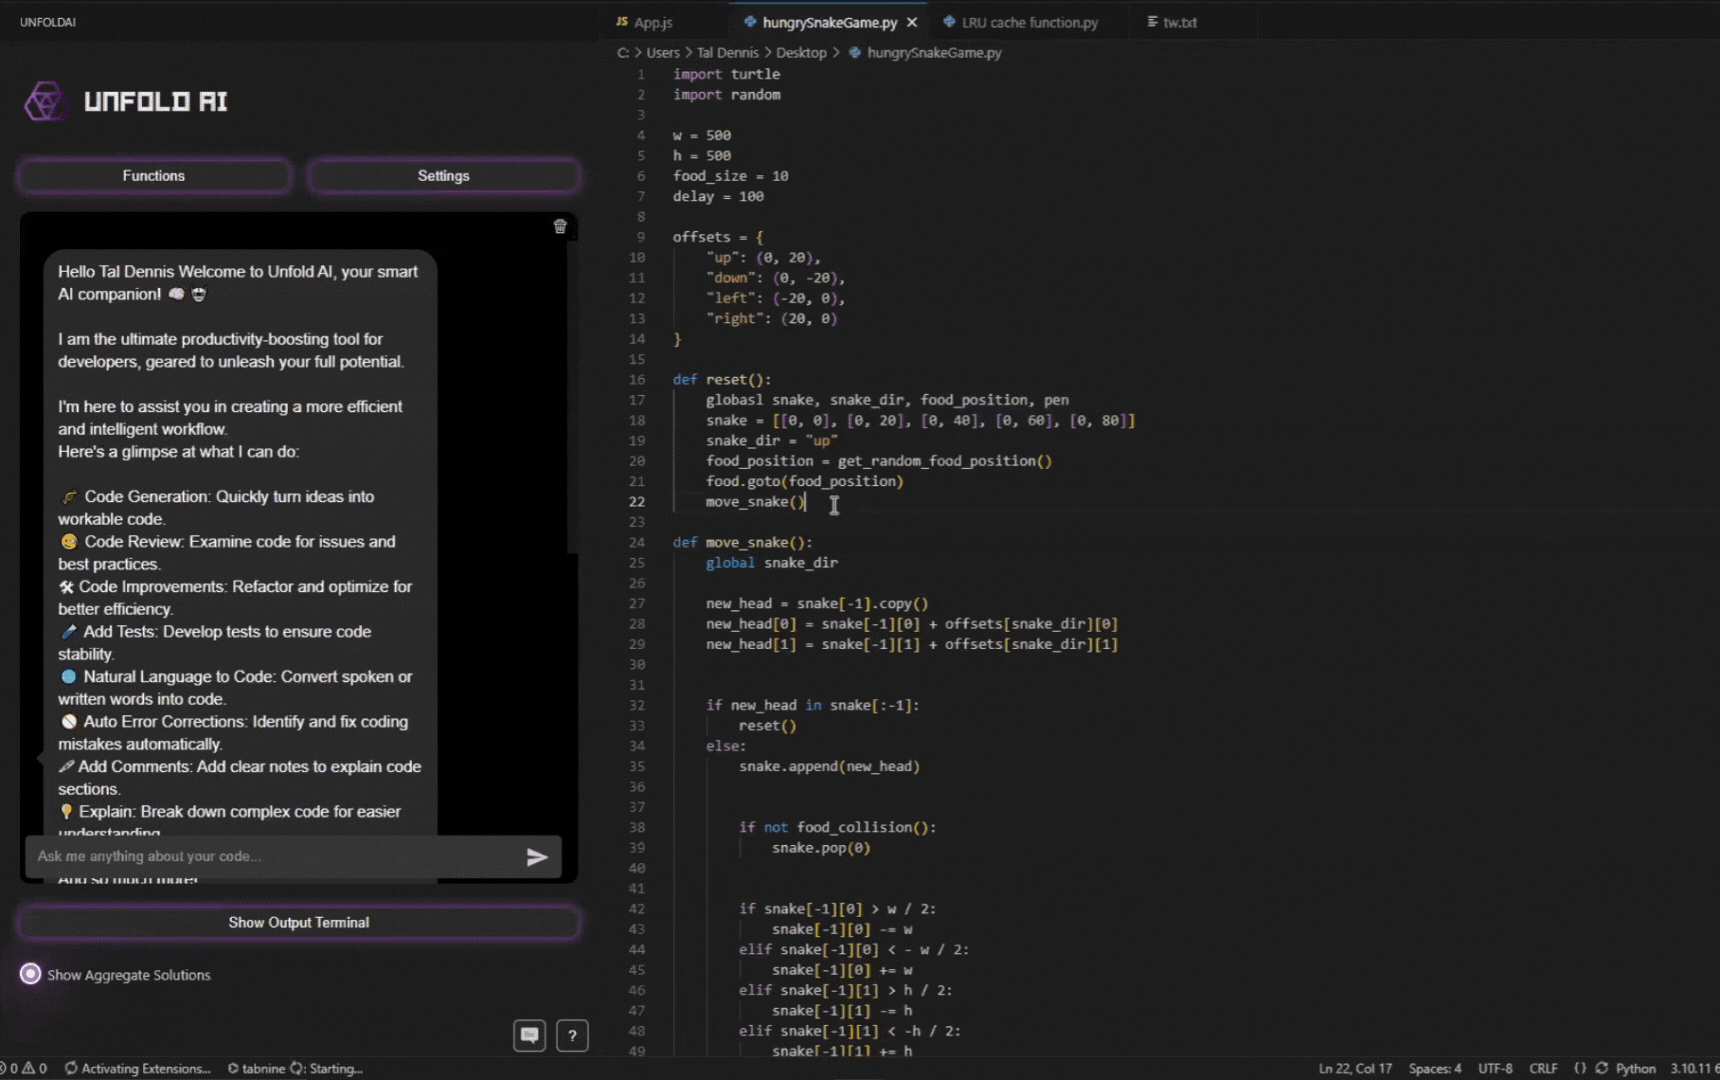Open the Python language mode selector
1720x1080 pixels.
click(x=1635, y=1068)
